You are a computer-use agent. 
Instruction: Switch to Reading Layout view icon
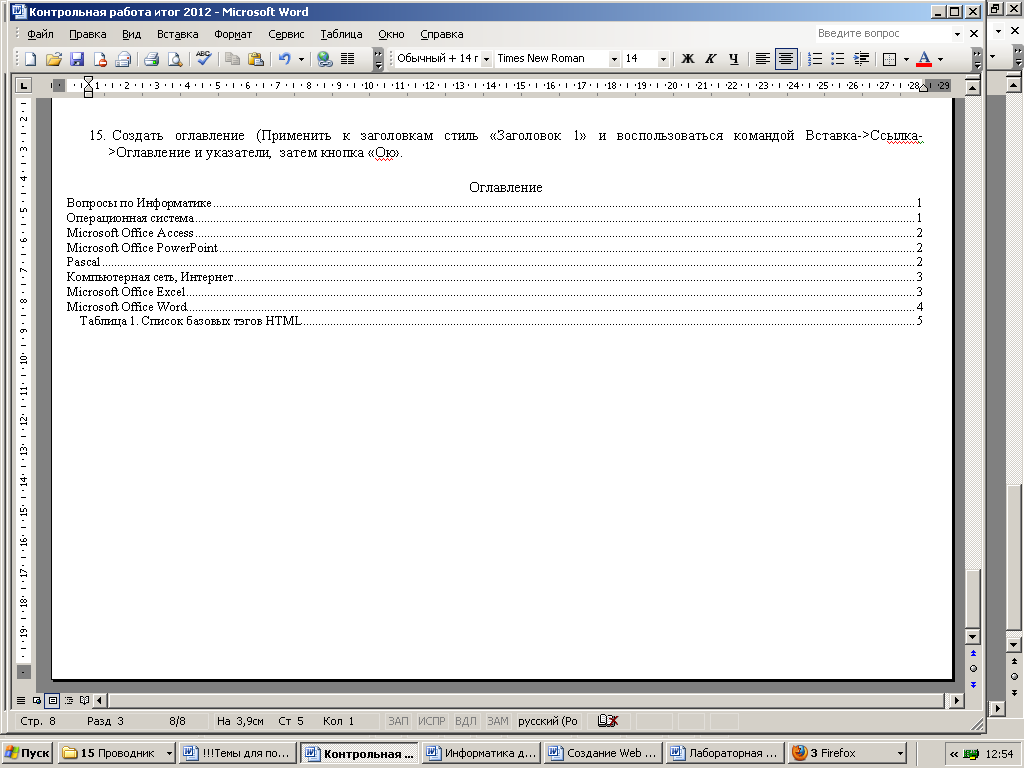84,700
